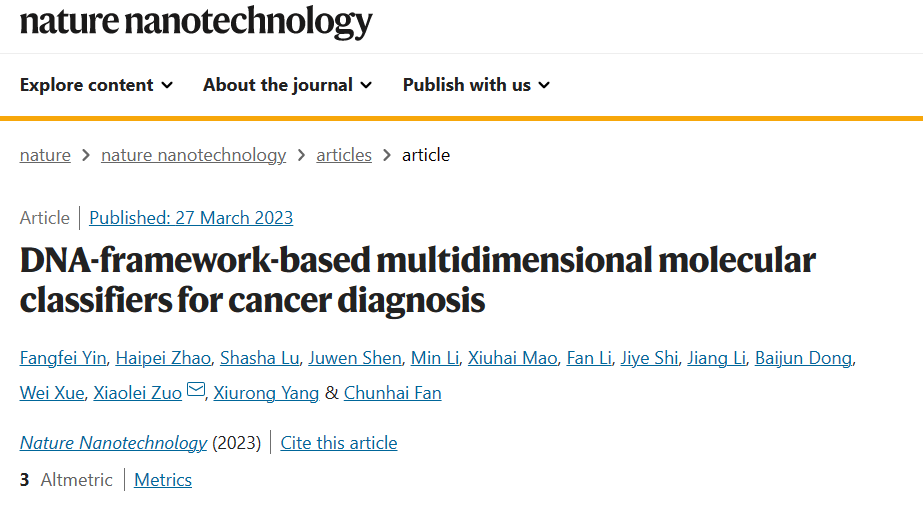Click the Published: 27 March 2023 link
Image resolution: width=923 pixels, height=511 pixels.
click(x=191, y=218)
